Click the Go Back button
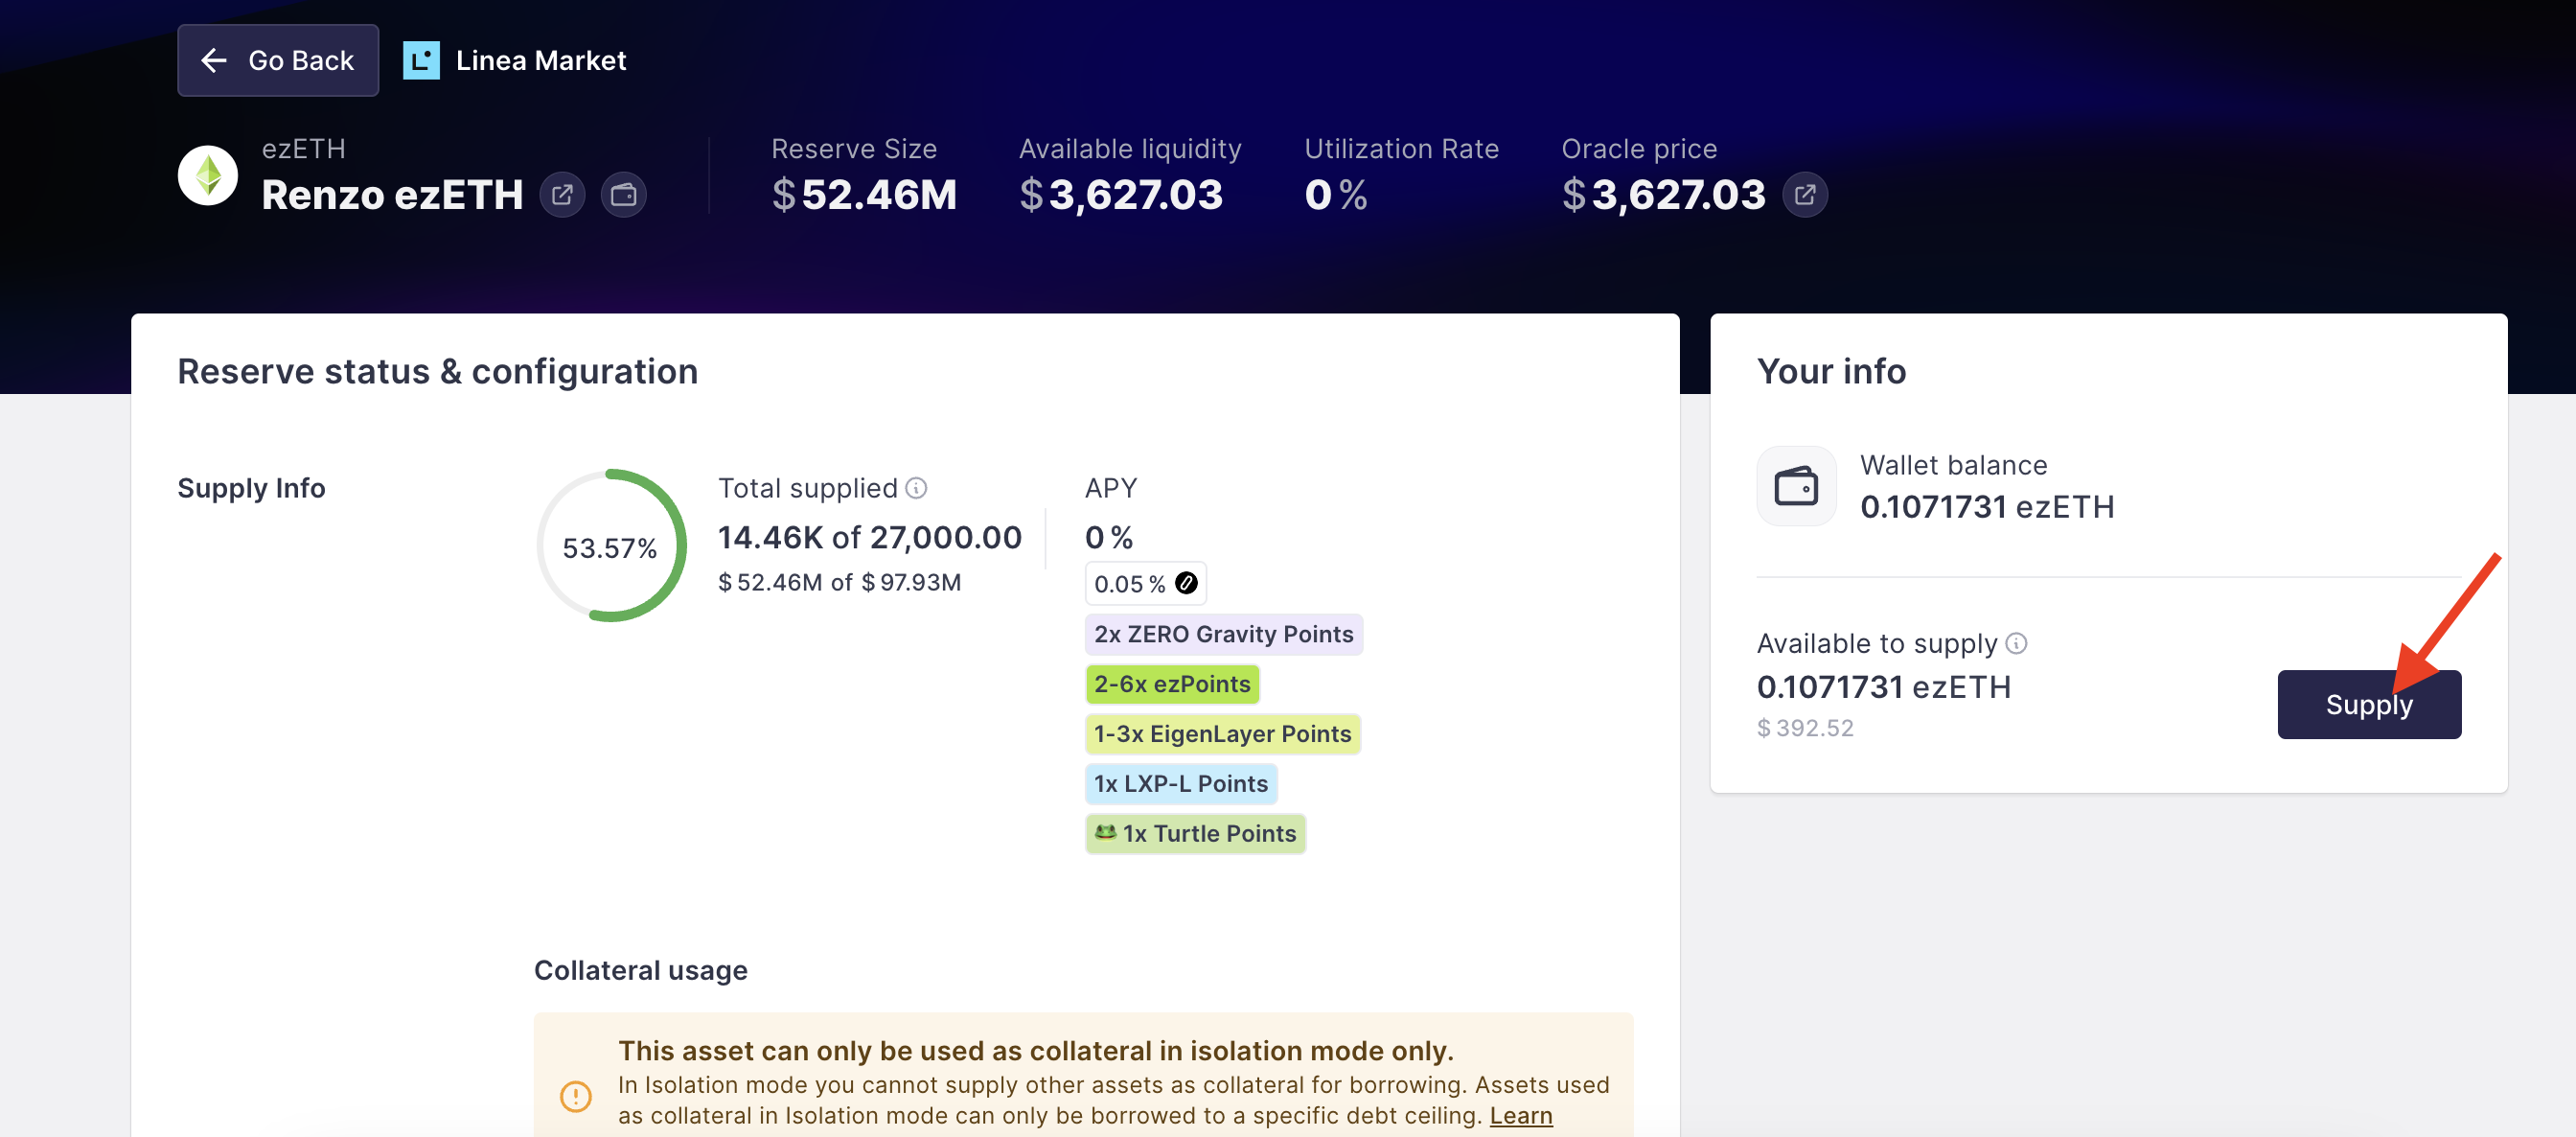 (x=278, y=60)
